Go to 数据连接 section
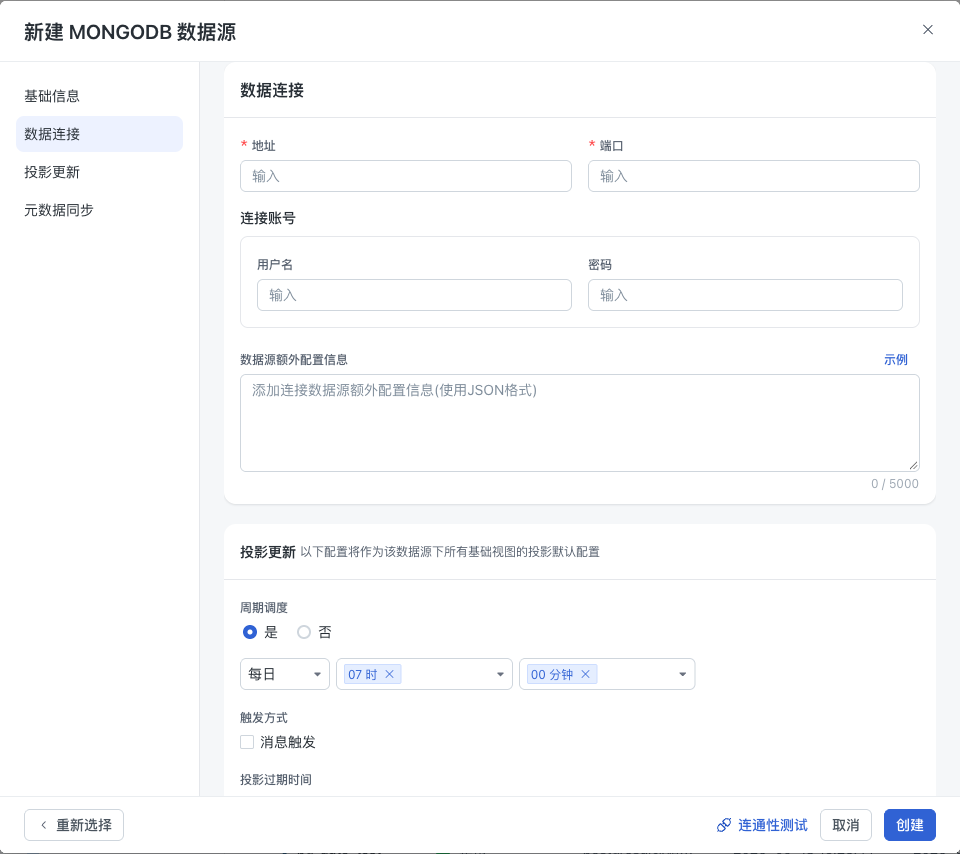Screen dimensions: 960x854 pos(99,134)
